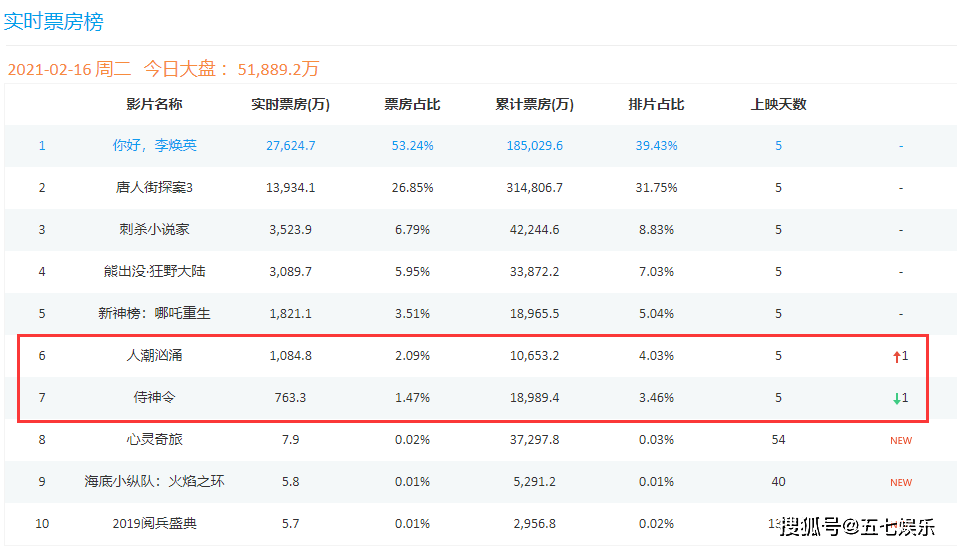Click cumulative box office 314,806.7

[535, 188]
